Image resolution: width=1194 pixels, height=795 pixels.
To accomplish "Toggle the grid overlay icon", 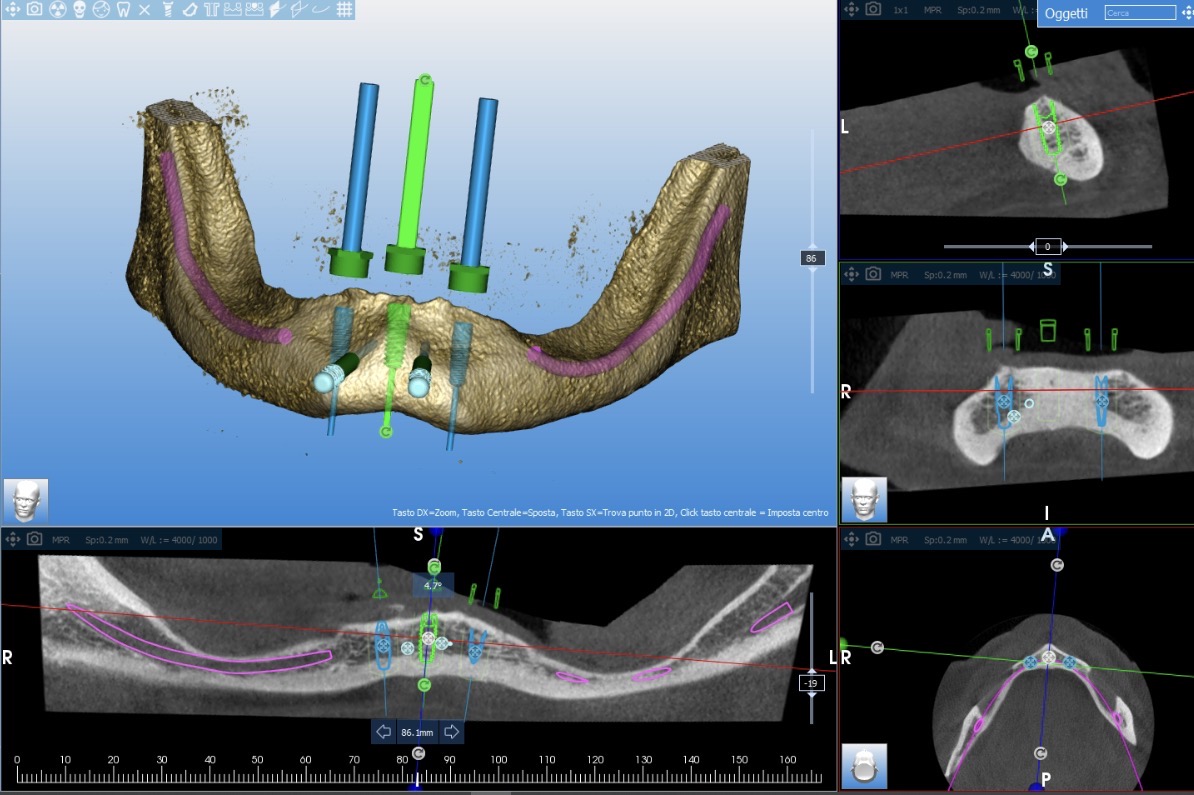I will [344, 9].
